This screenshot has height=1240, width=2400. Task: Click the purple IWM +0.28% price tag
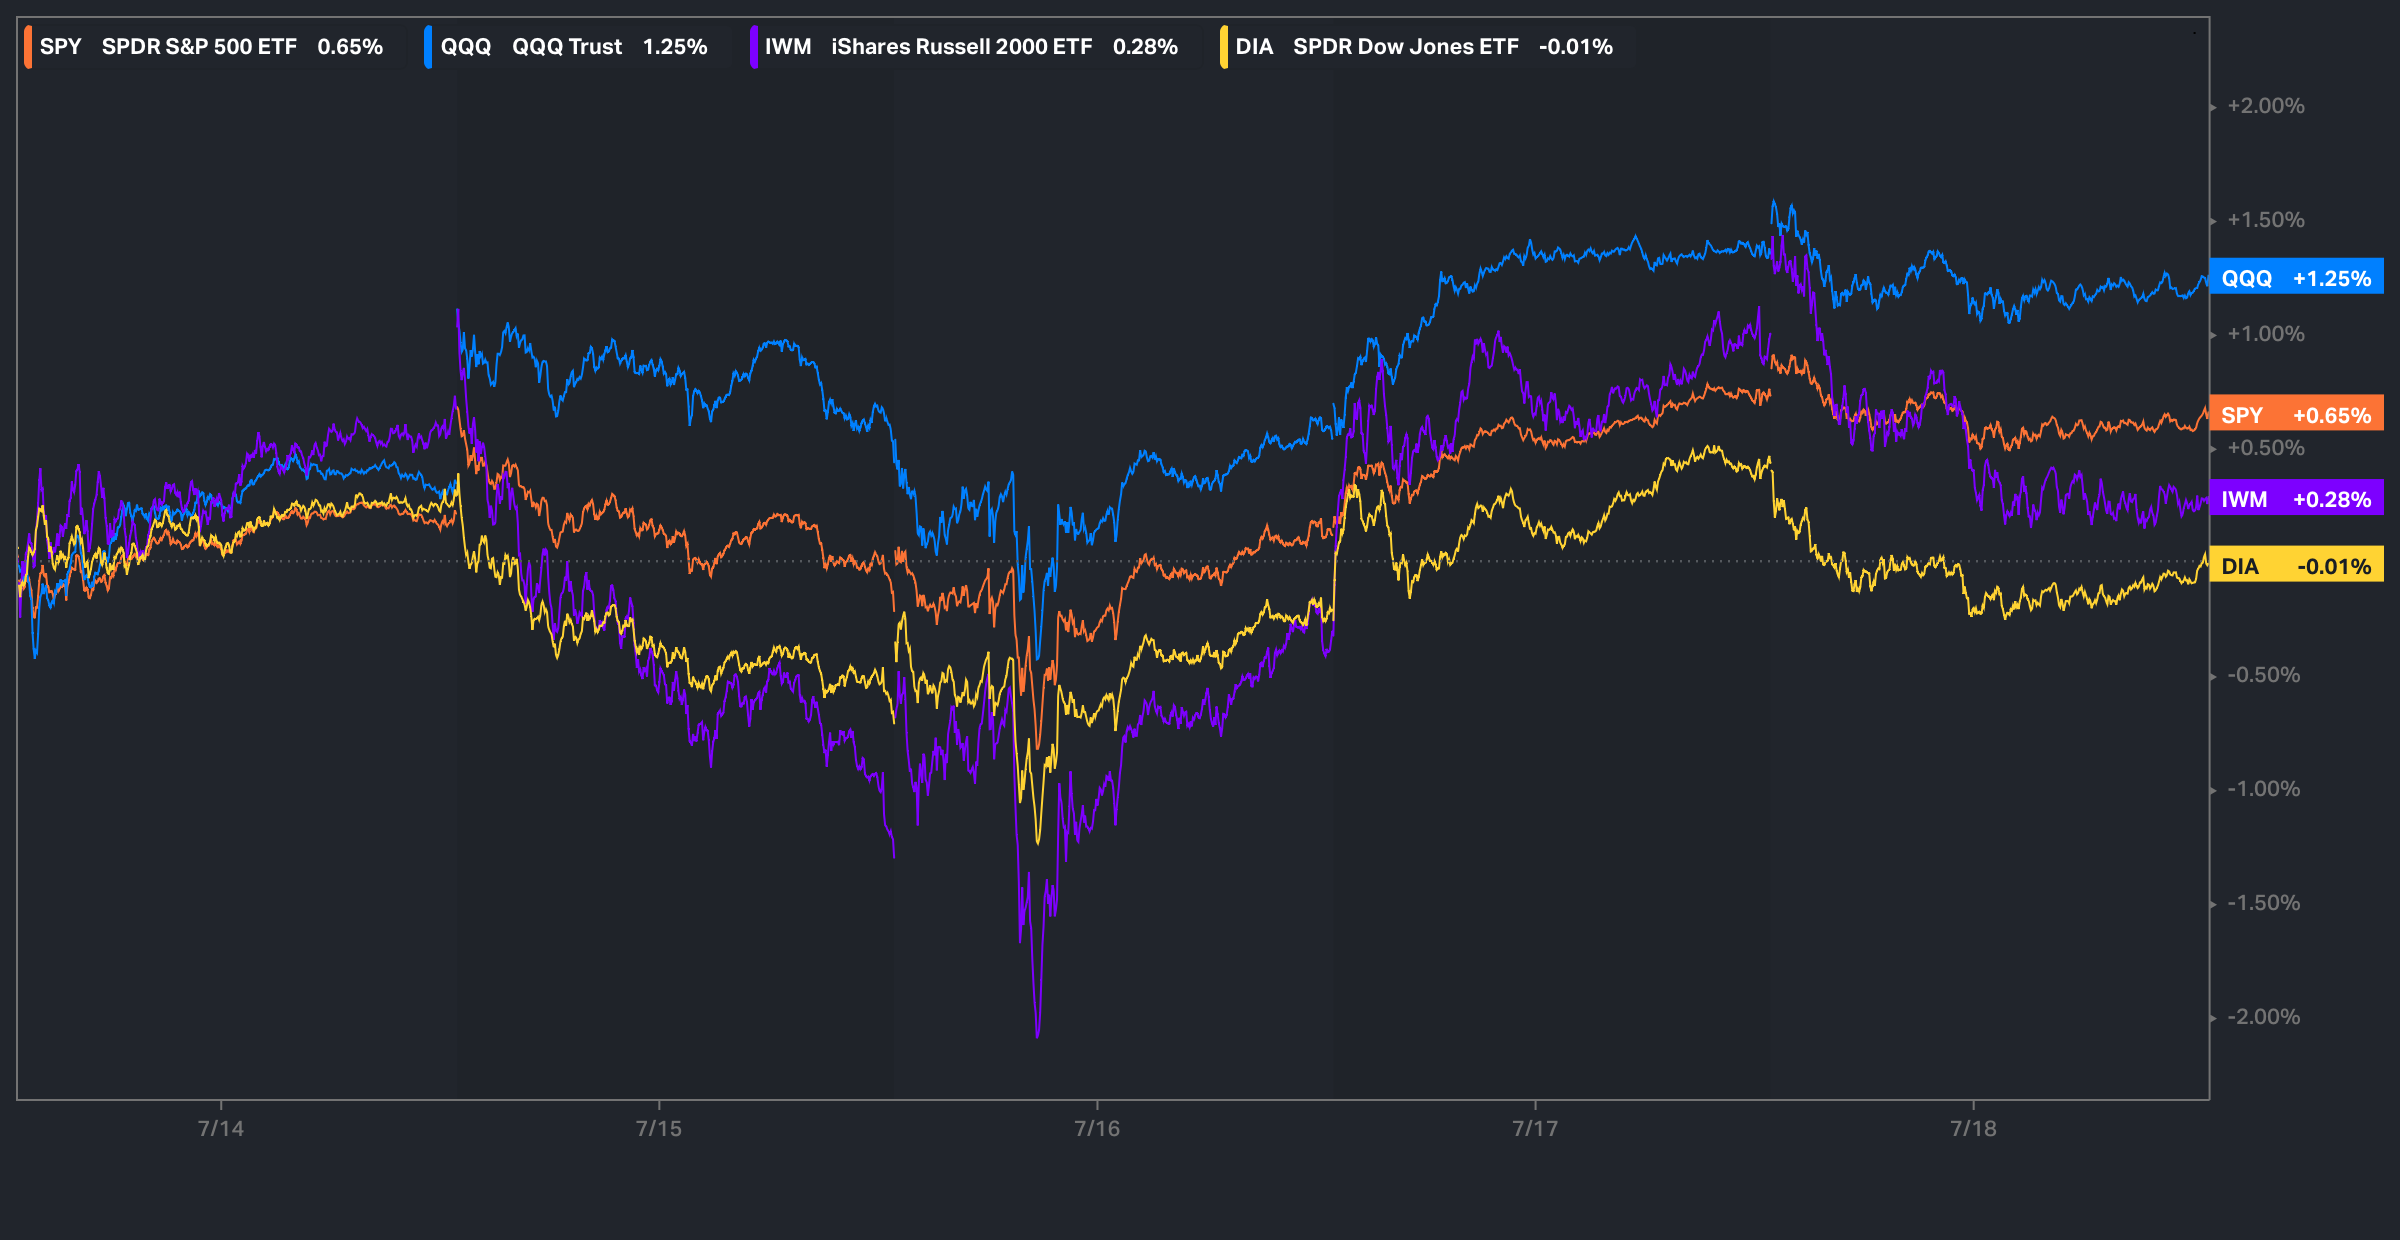tap(2296, 499)
